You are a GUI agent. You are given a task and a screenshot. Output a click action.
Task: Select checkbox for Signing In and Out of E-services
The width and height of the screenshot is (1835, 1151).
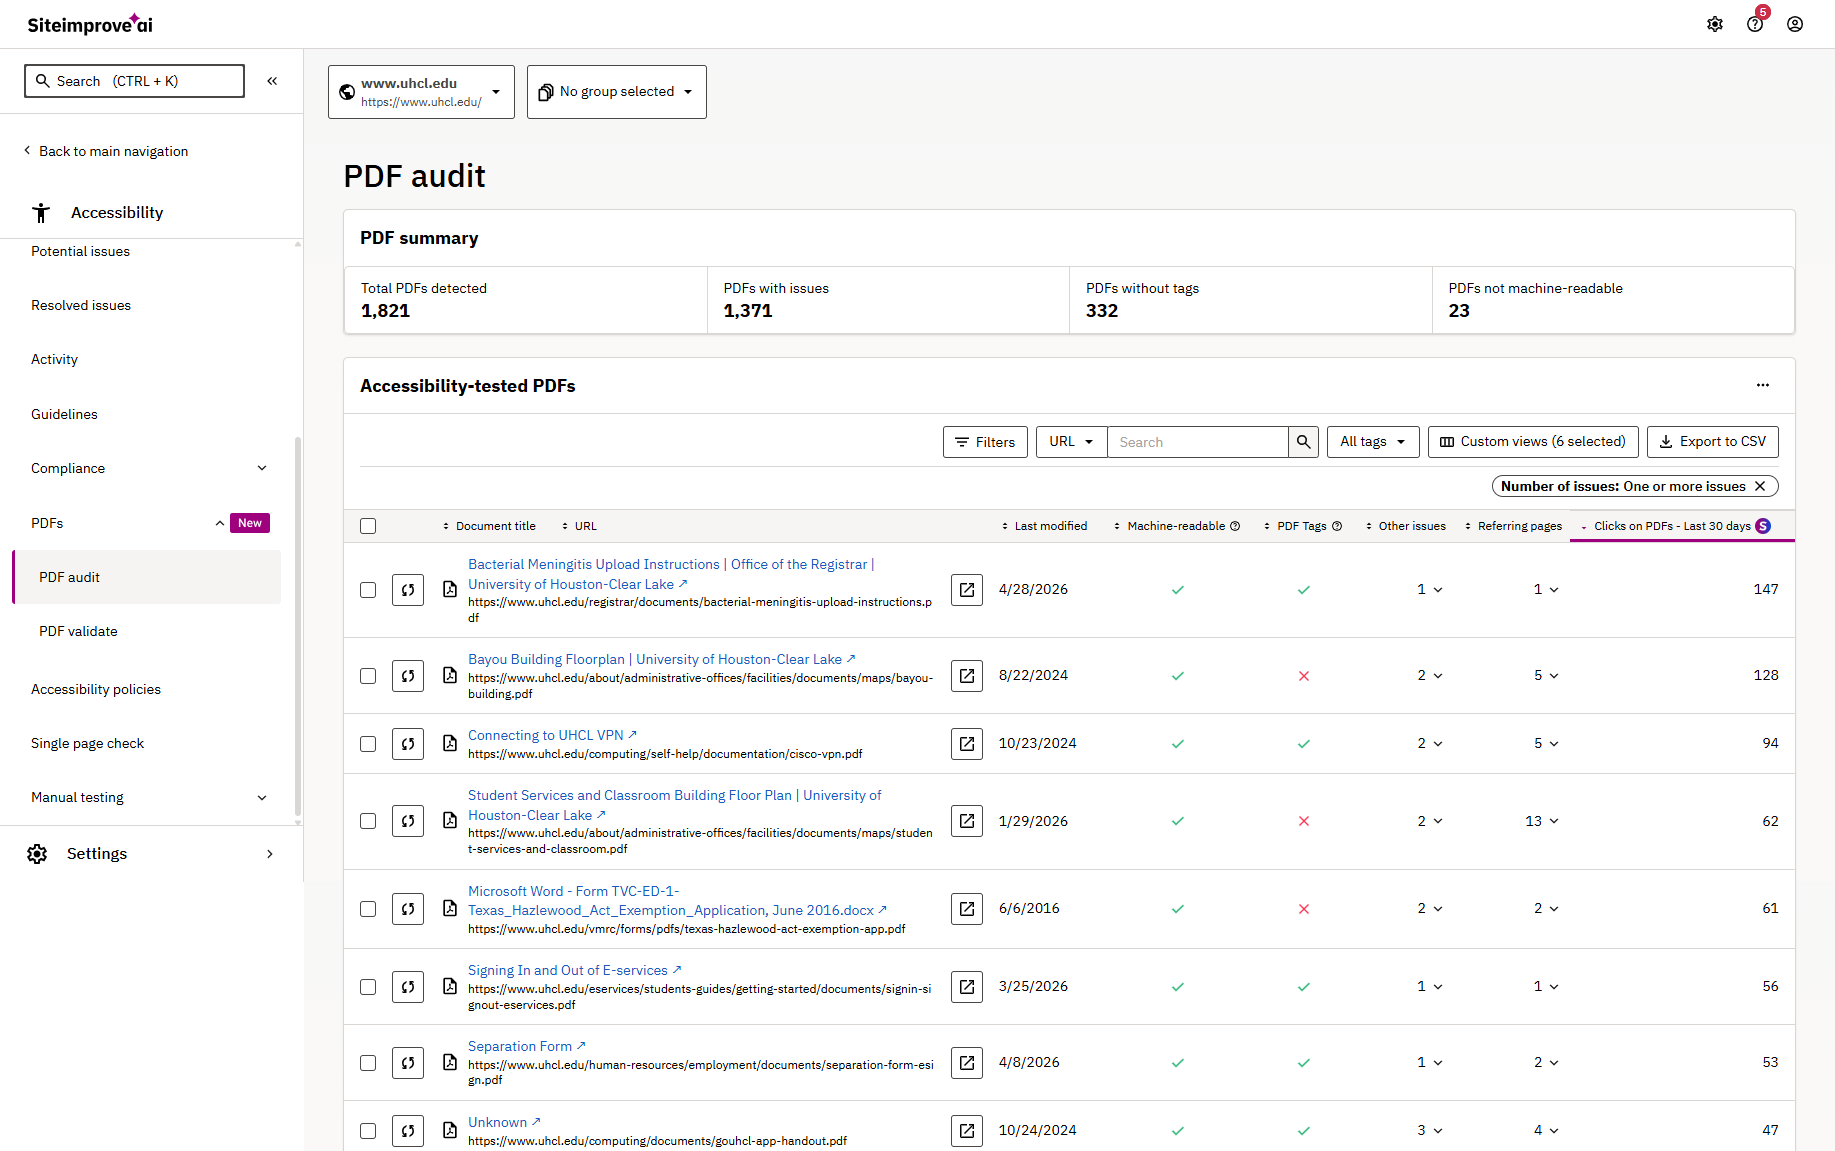click(x=368, y=987)
